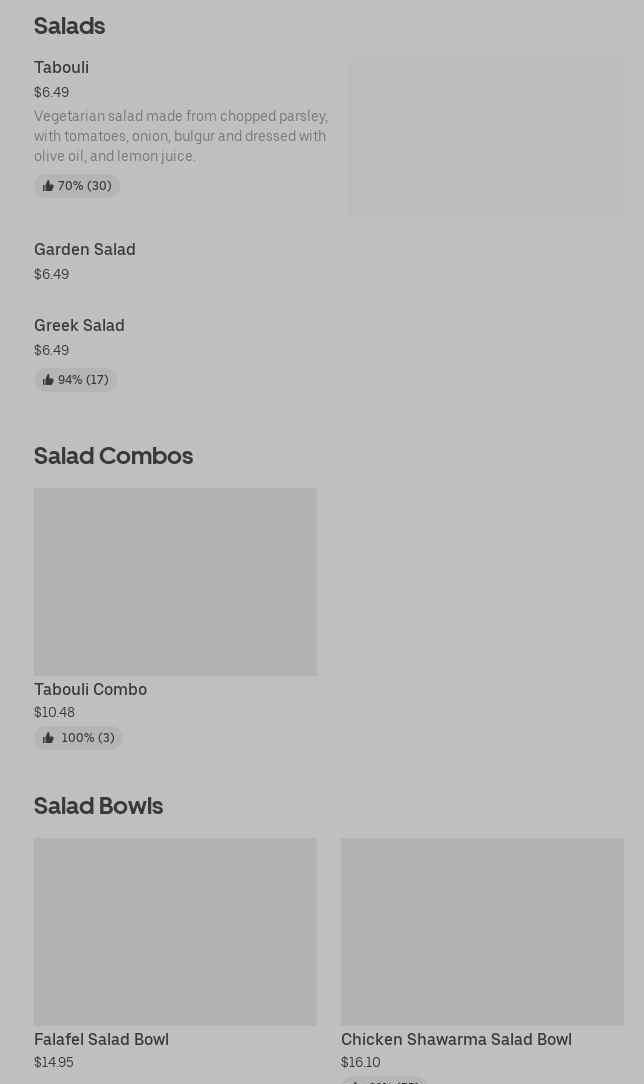
Task: Click the Tabouli Combo image thumbnail
Action: (176, 581)
